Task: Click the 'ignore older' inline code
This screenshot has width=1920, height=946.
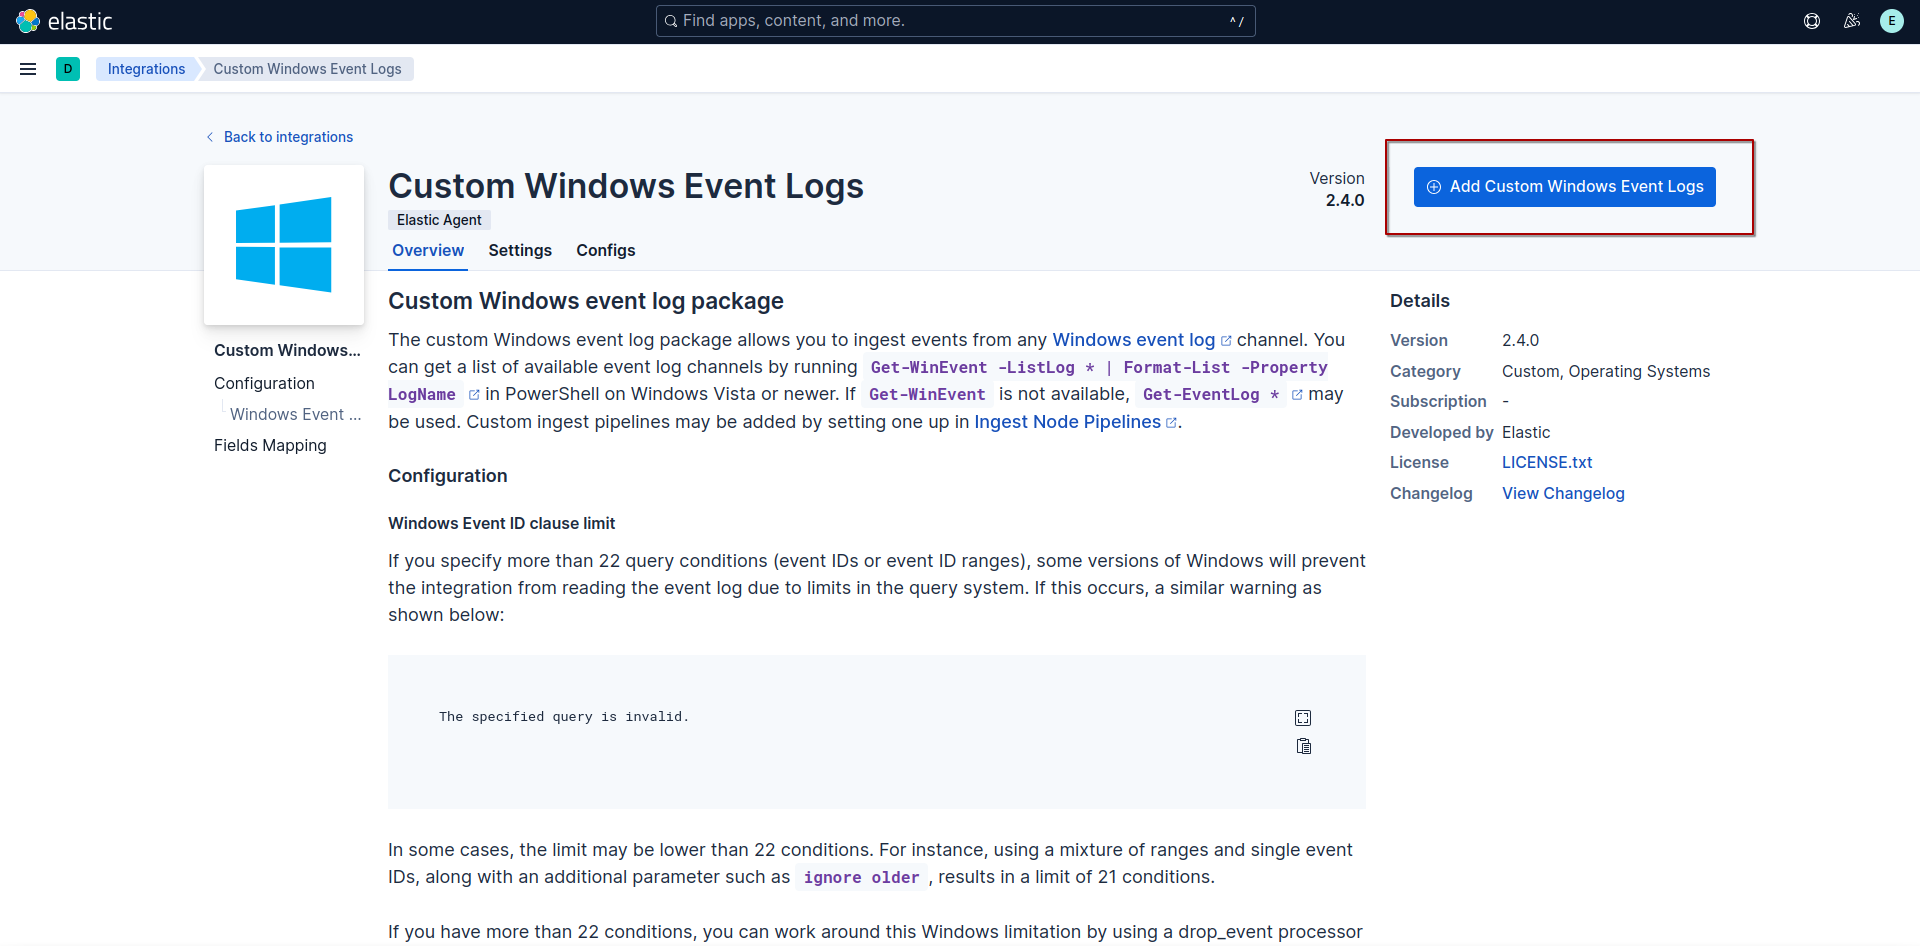Action: coord(861,878)
